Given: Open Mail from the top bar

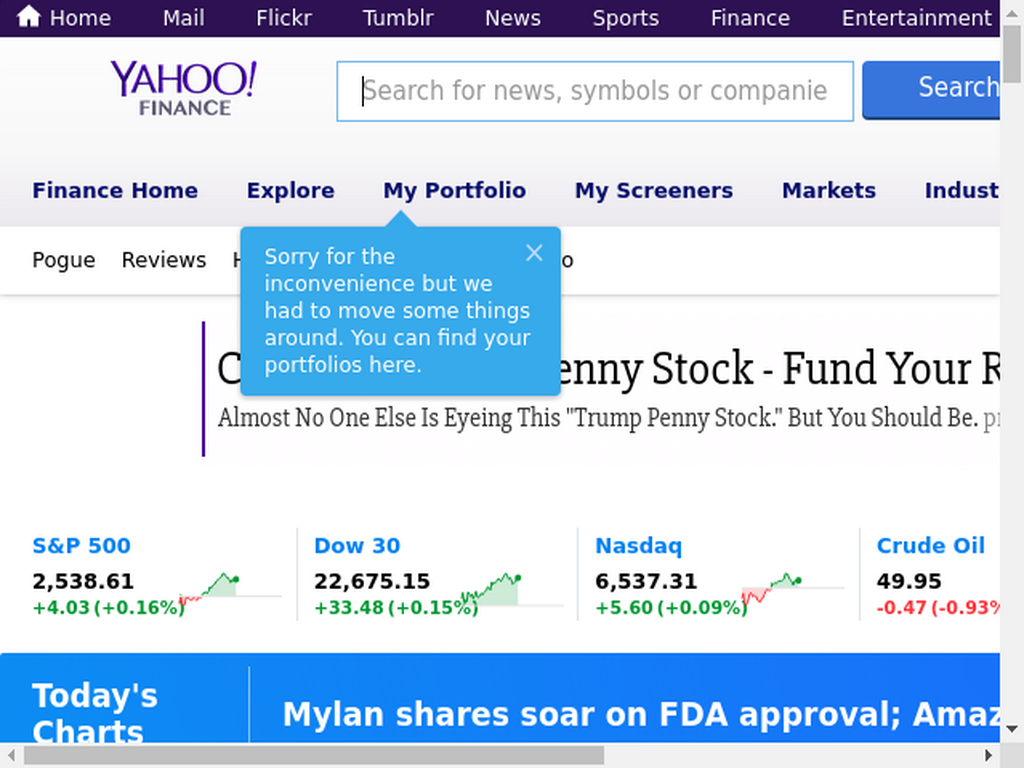Looking at the screenshot, I should [x=184, y=18].
